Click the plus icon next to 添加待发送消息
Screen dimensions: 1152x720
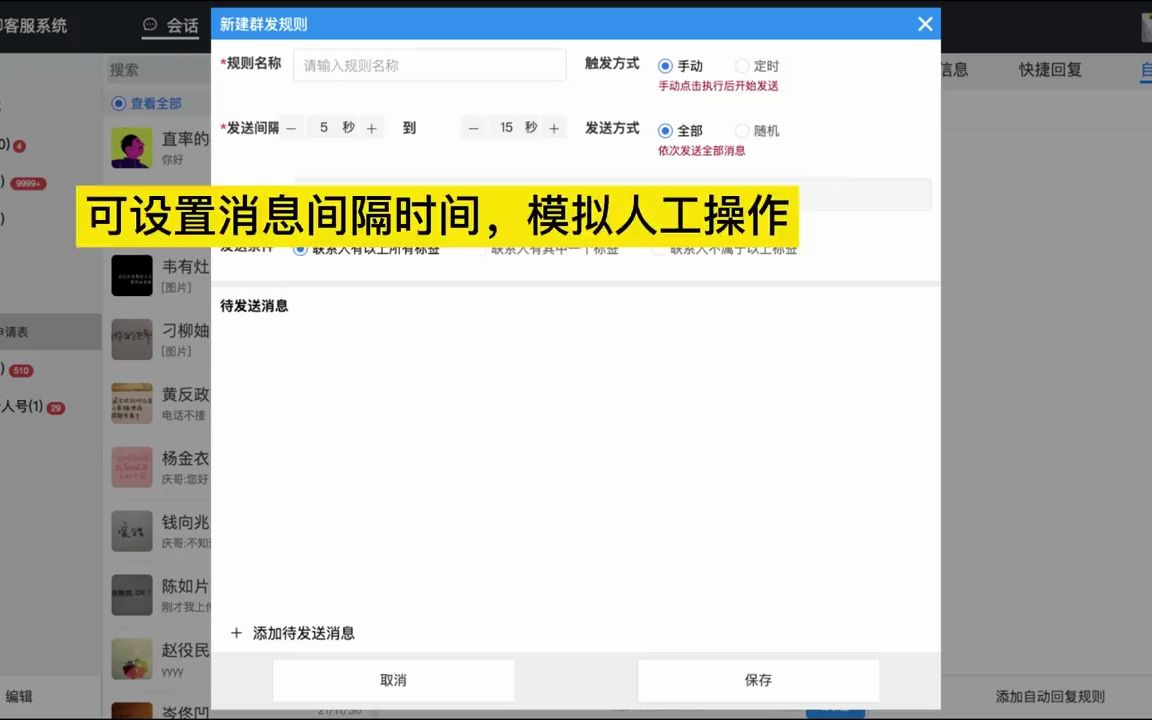click(237, 633)
